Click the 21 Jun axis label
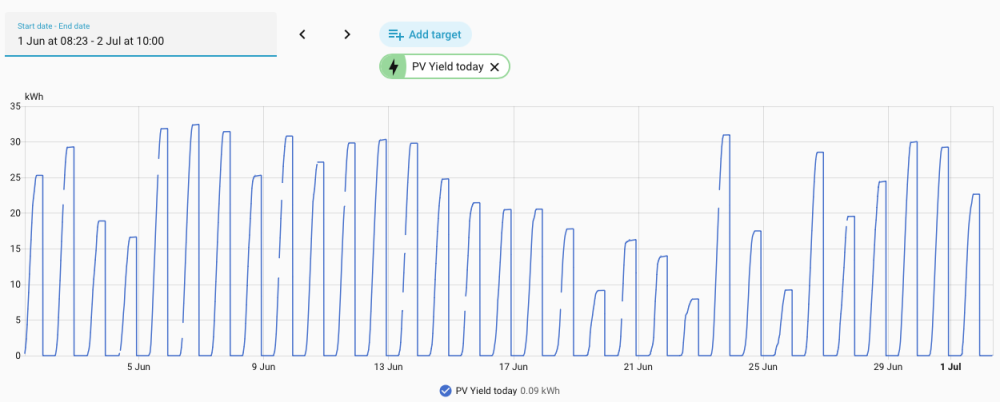 click(638, 367)
